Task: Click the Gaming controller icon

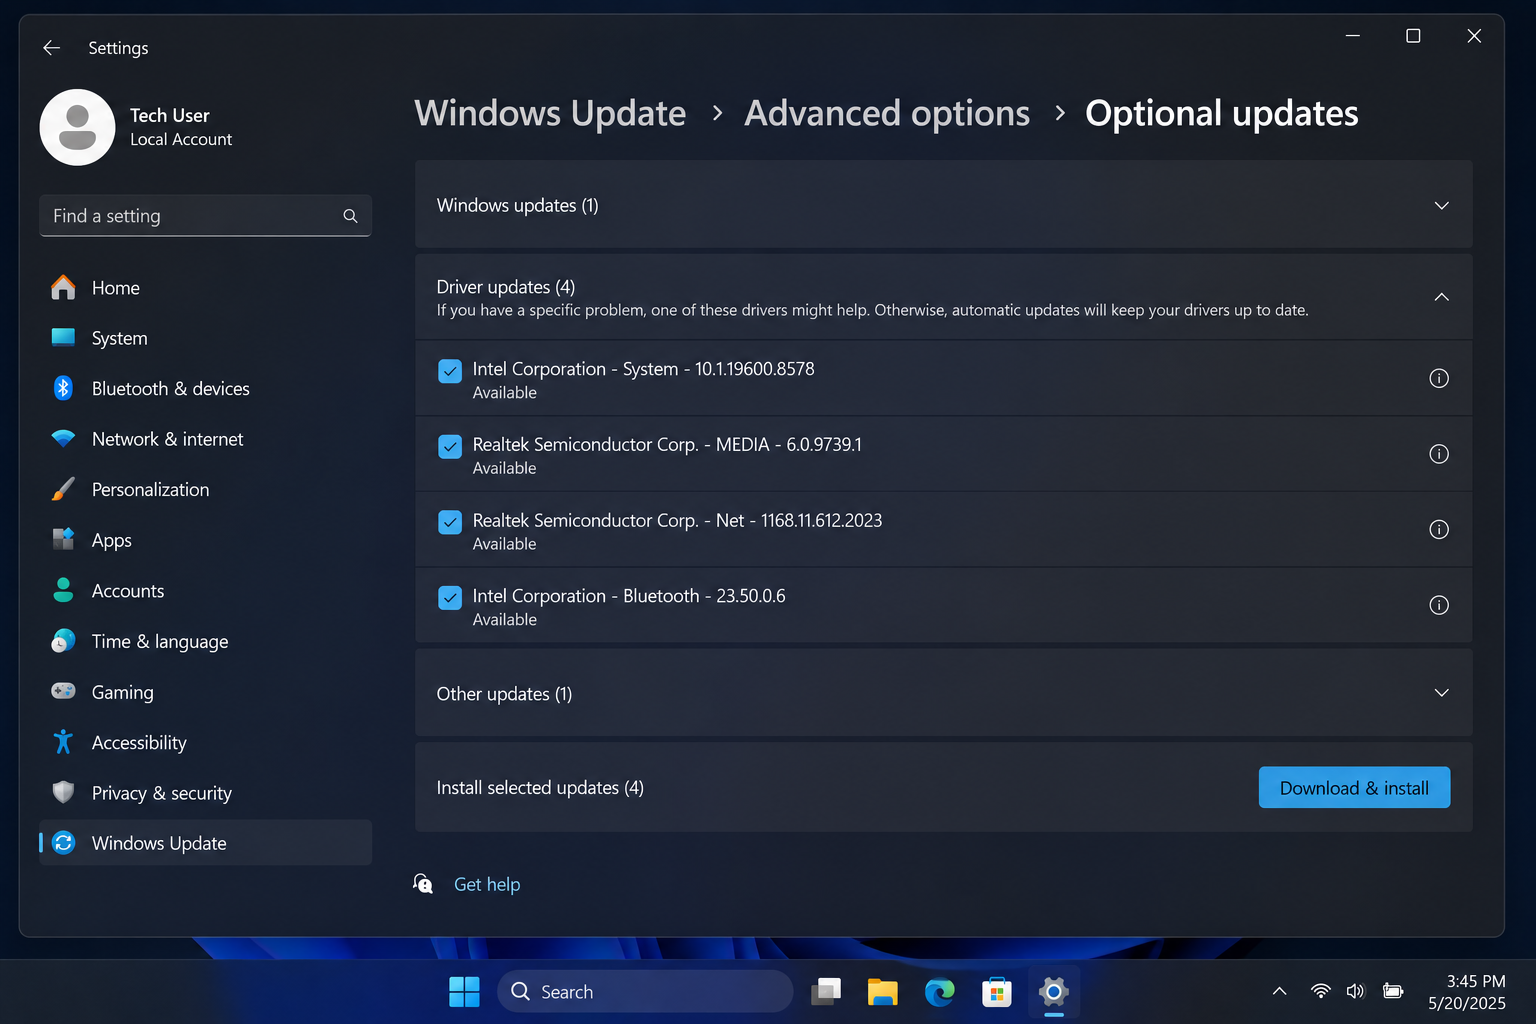Action: [x=63, y=691]
